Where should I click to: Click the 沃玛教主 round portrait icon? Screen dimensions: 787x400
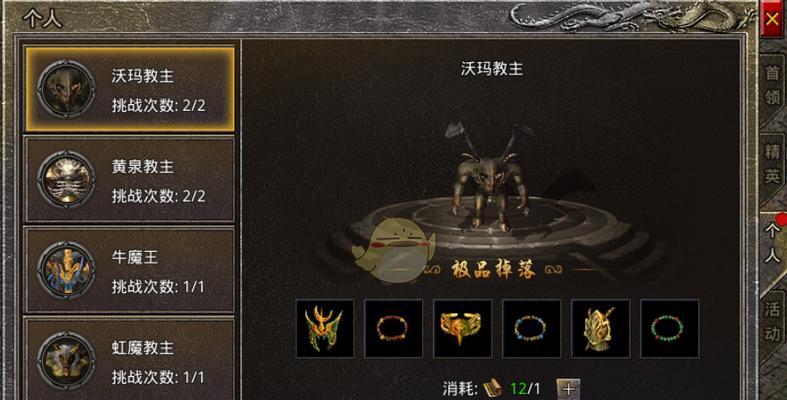pos(66,89)
